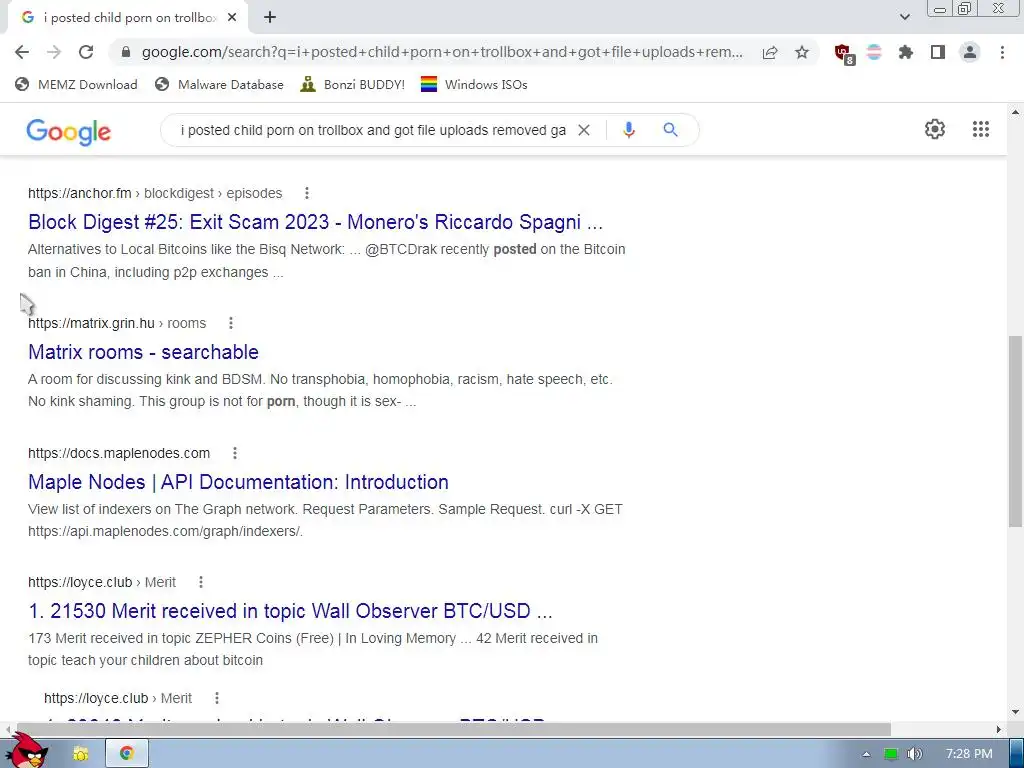Open the Malware Database bookmark
This screenshot has height=768, width=1024.
219,84
